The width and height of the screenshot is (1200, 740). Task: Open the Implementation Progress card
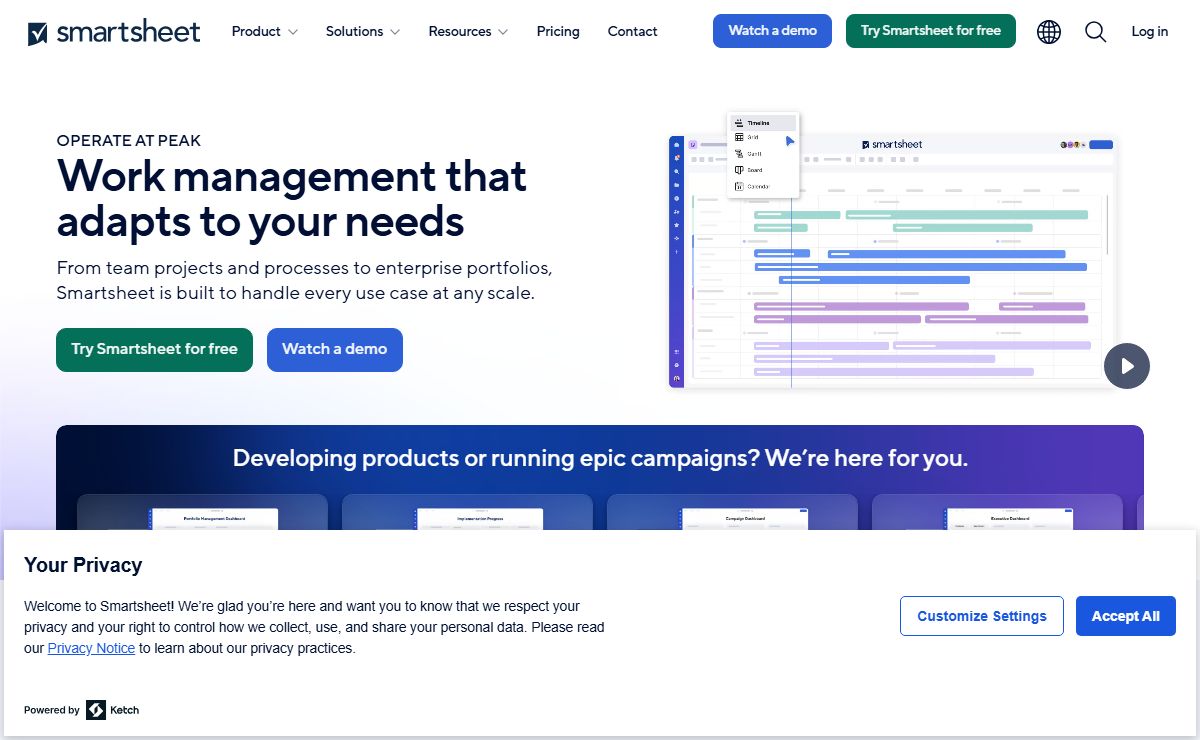tap(467, 512)
